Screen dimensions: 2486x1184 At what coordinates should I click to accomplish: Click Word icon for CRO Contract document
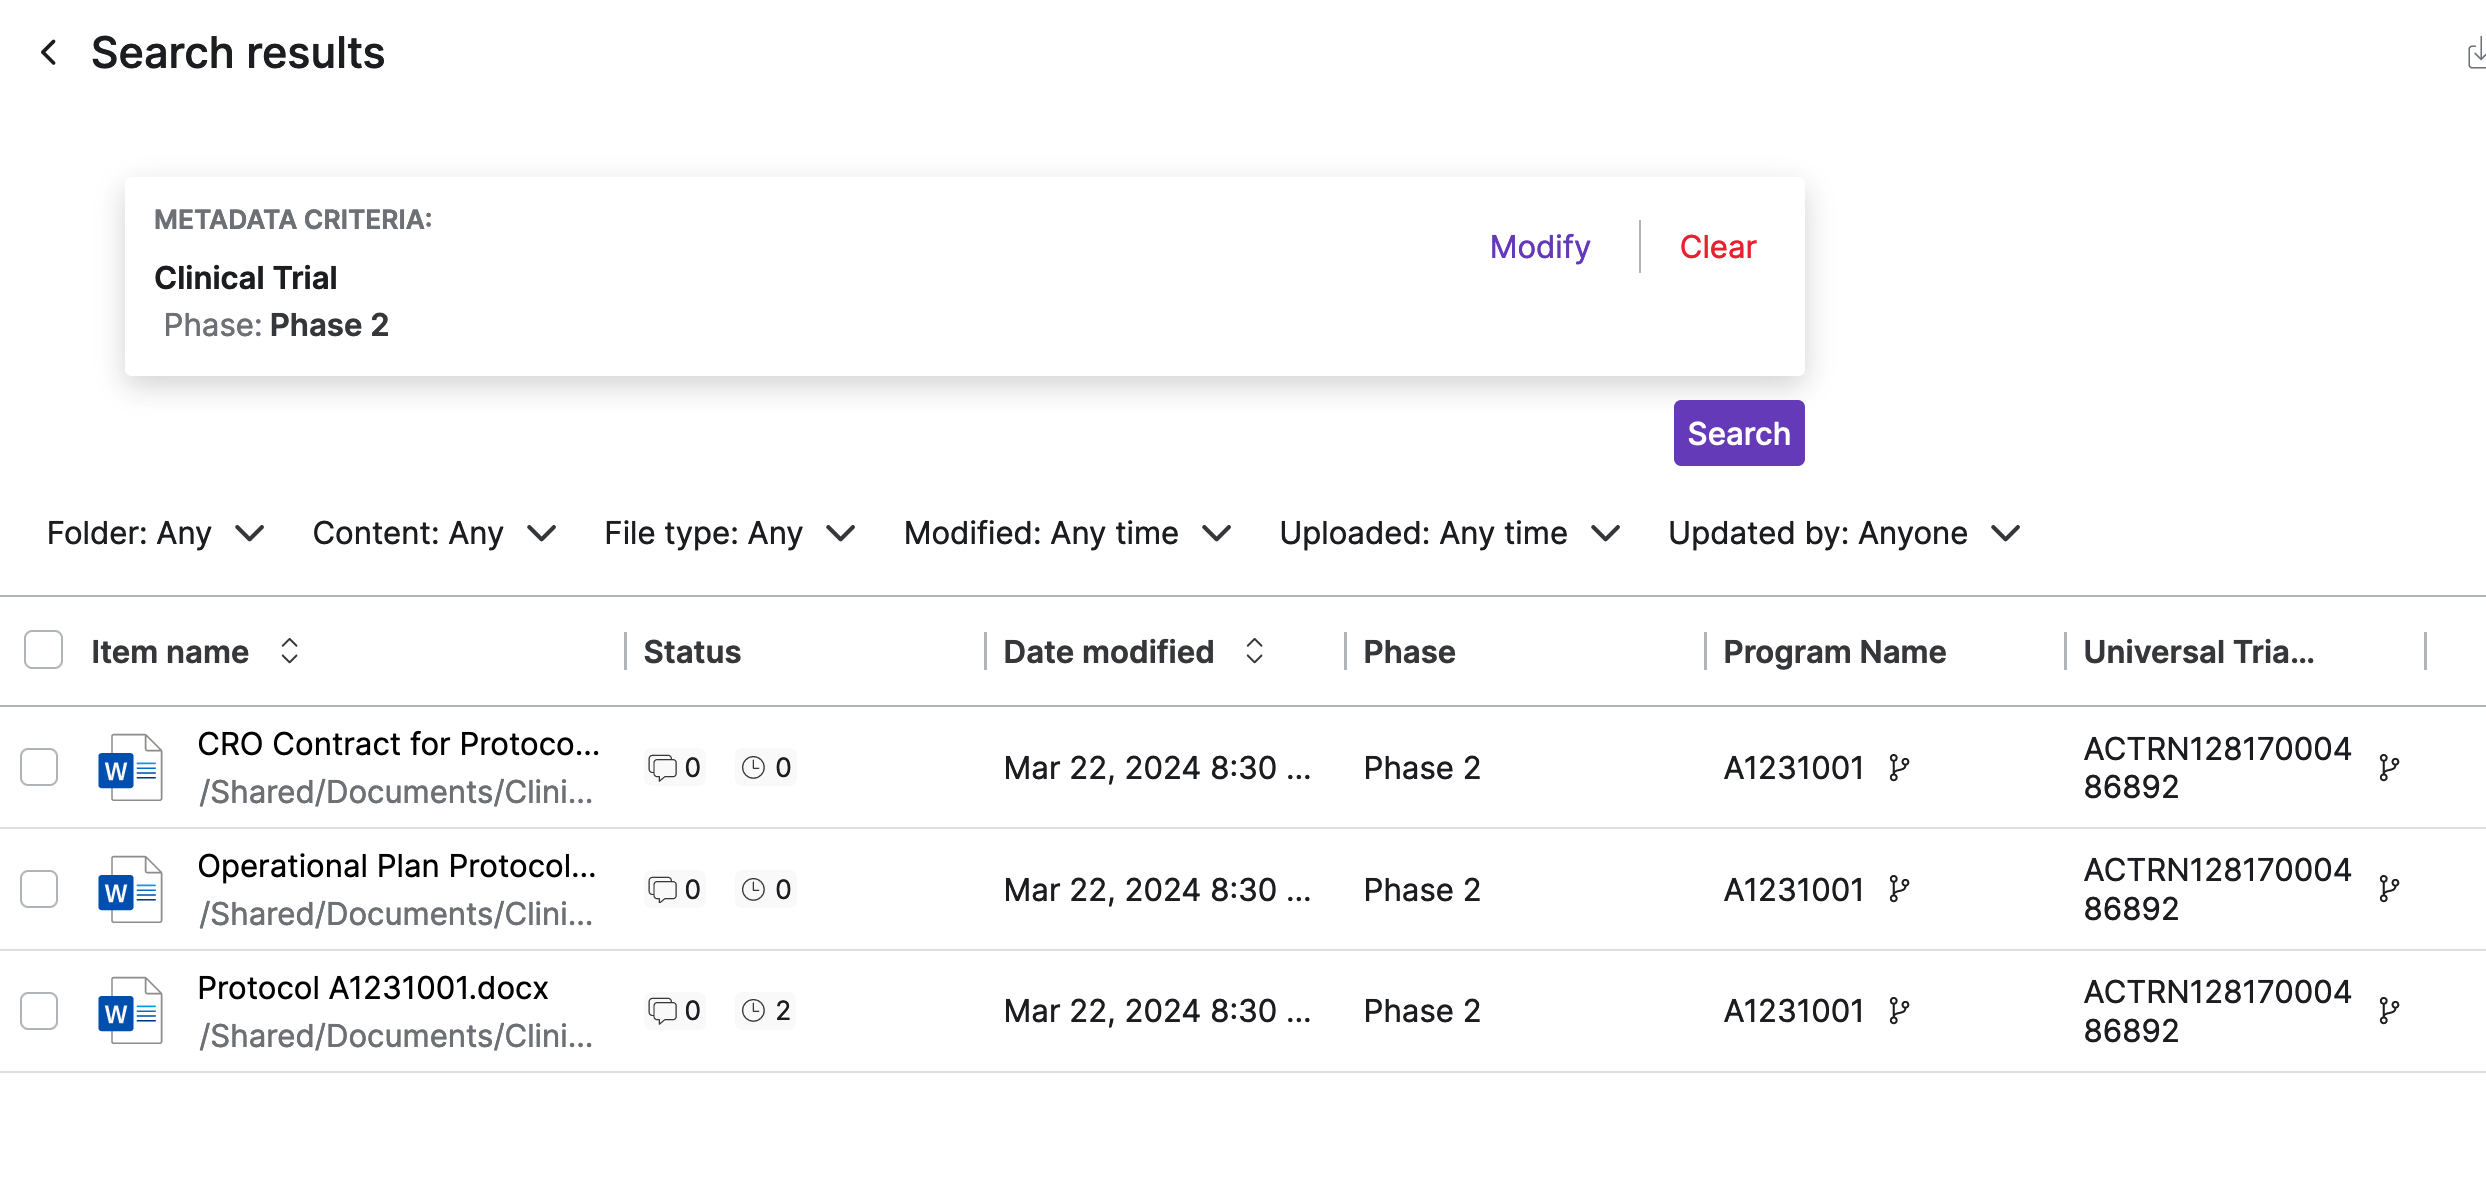coord(130,768)
